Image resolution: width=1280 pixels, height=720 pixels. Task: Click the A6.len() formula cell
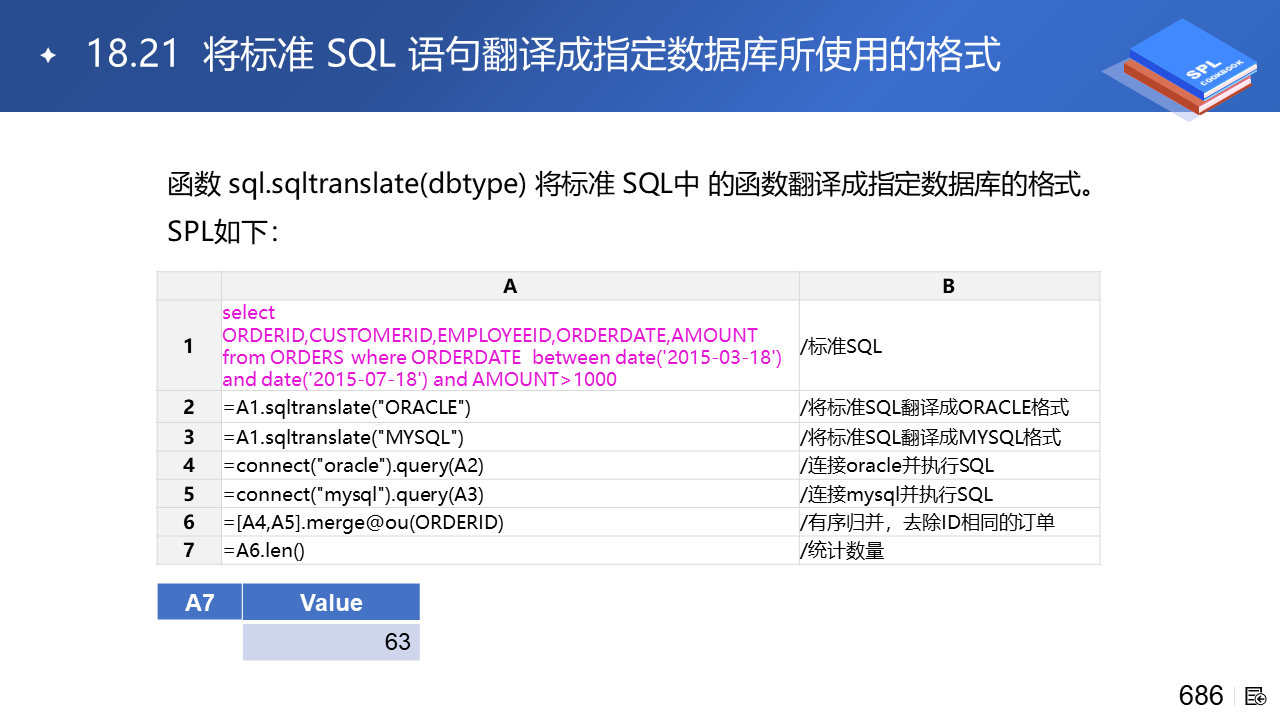click(264, 551)
